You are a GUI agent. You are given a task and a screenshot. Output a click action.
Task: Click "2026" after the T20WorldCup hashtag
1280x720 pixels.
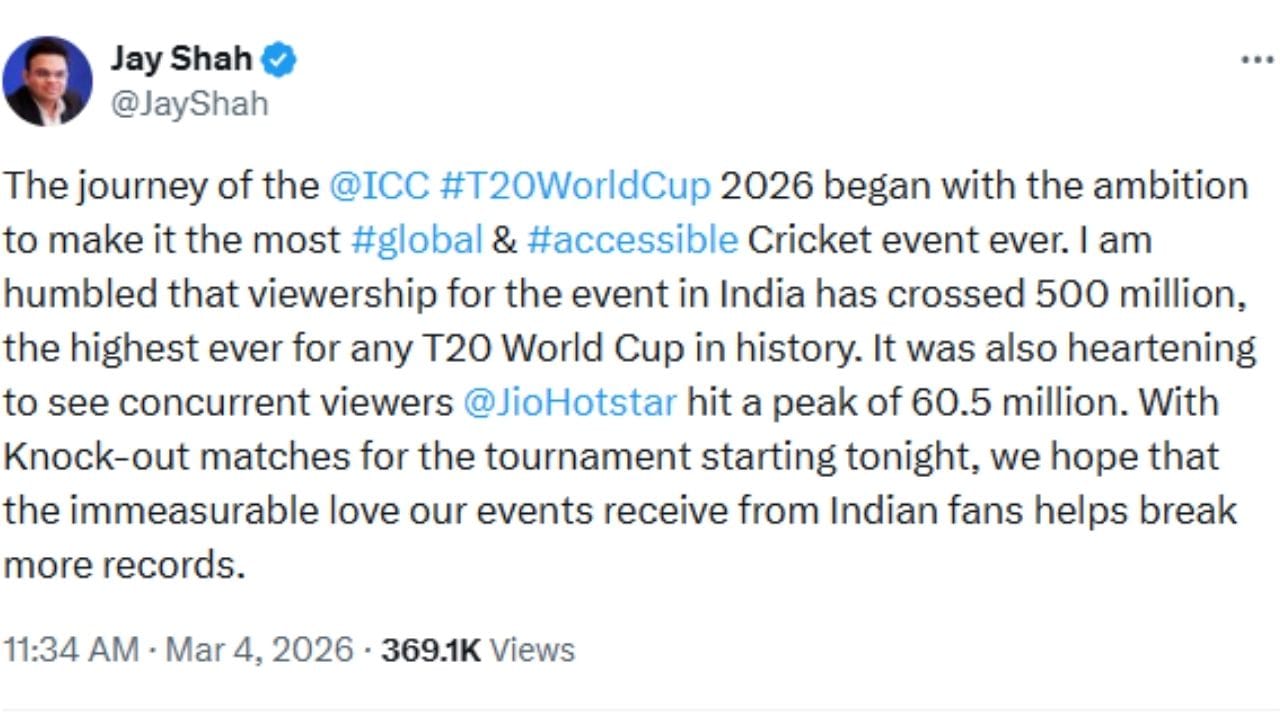767,187
